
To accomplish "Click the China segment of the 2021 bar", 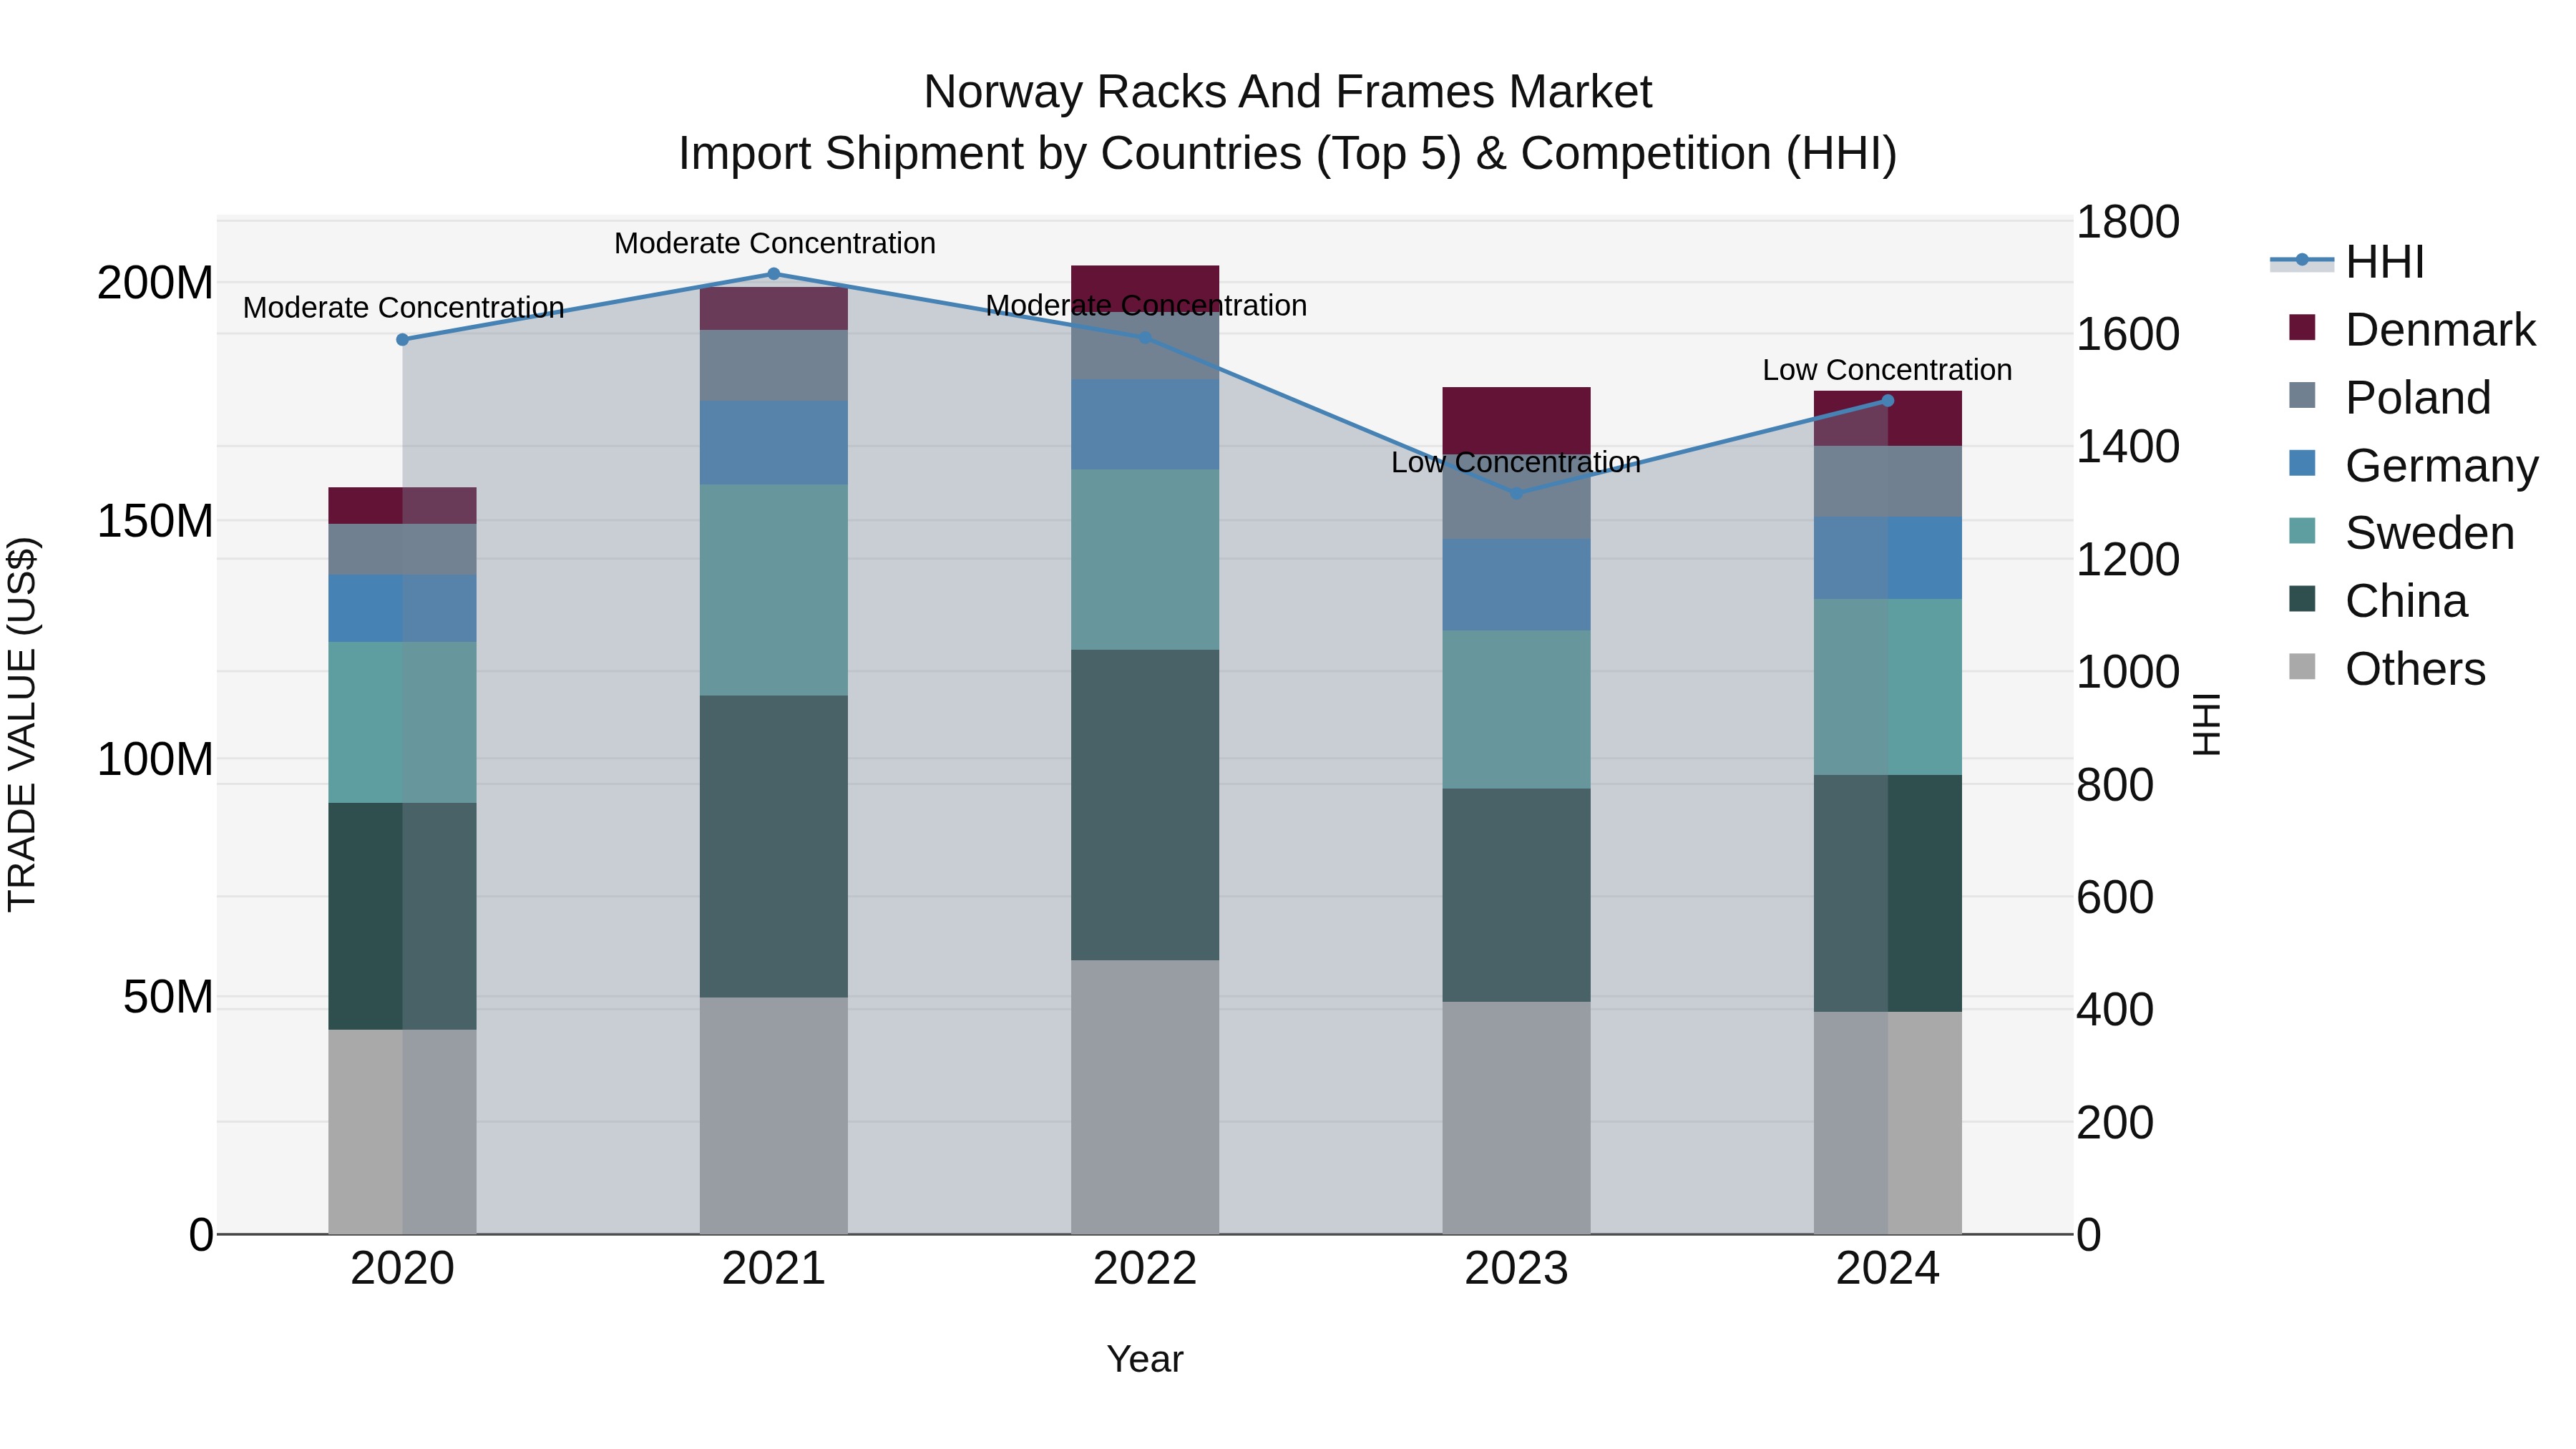I will pos(774,846).
